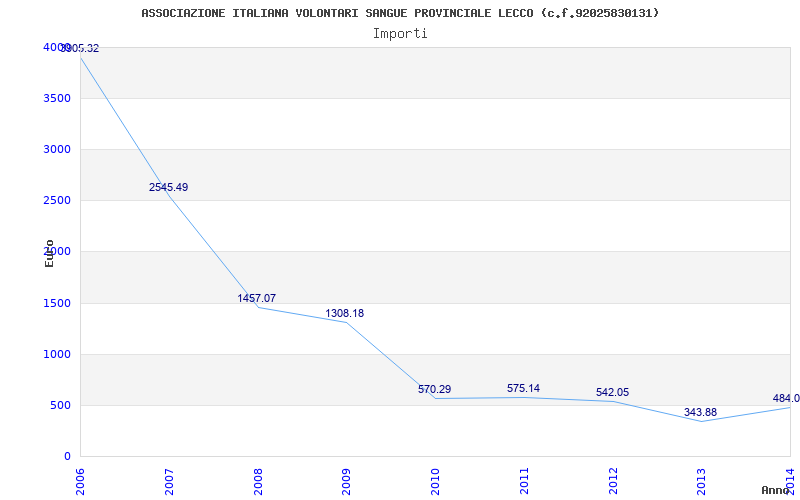Screen dimensions: 800x500
Task: Click the Euro y-axis title
Action: [49, 253]
